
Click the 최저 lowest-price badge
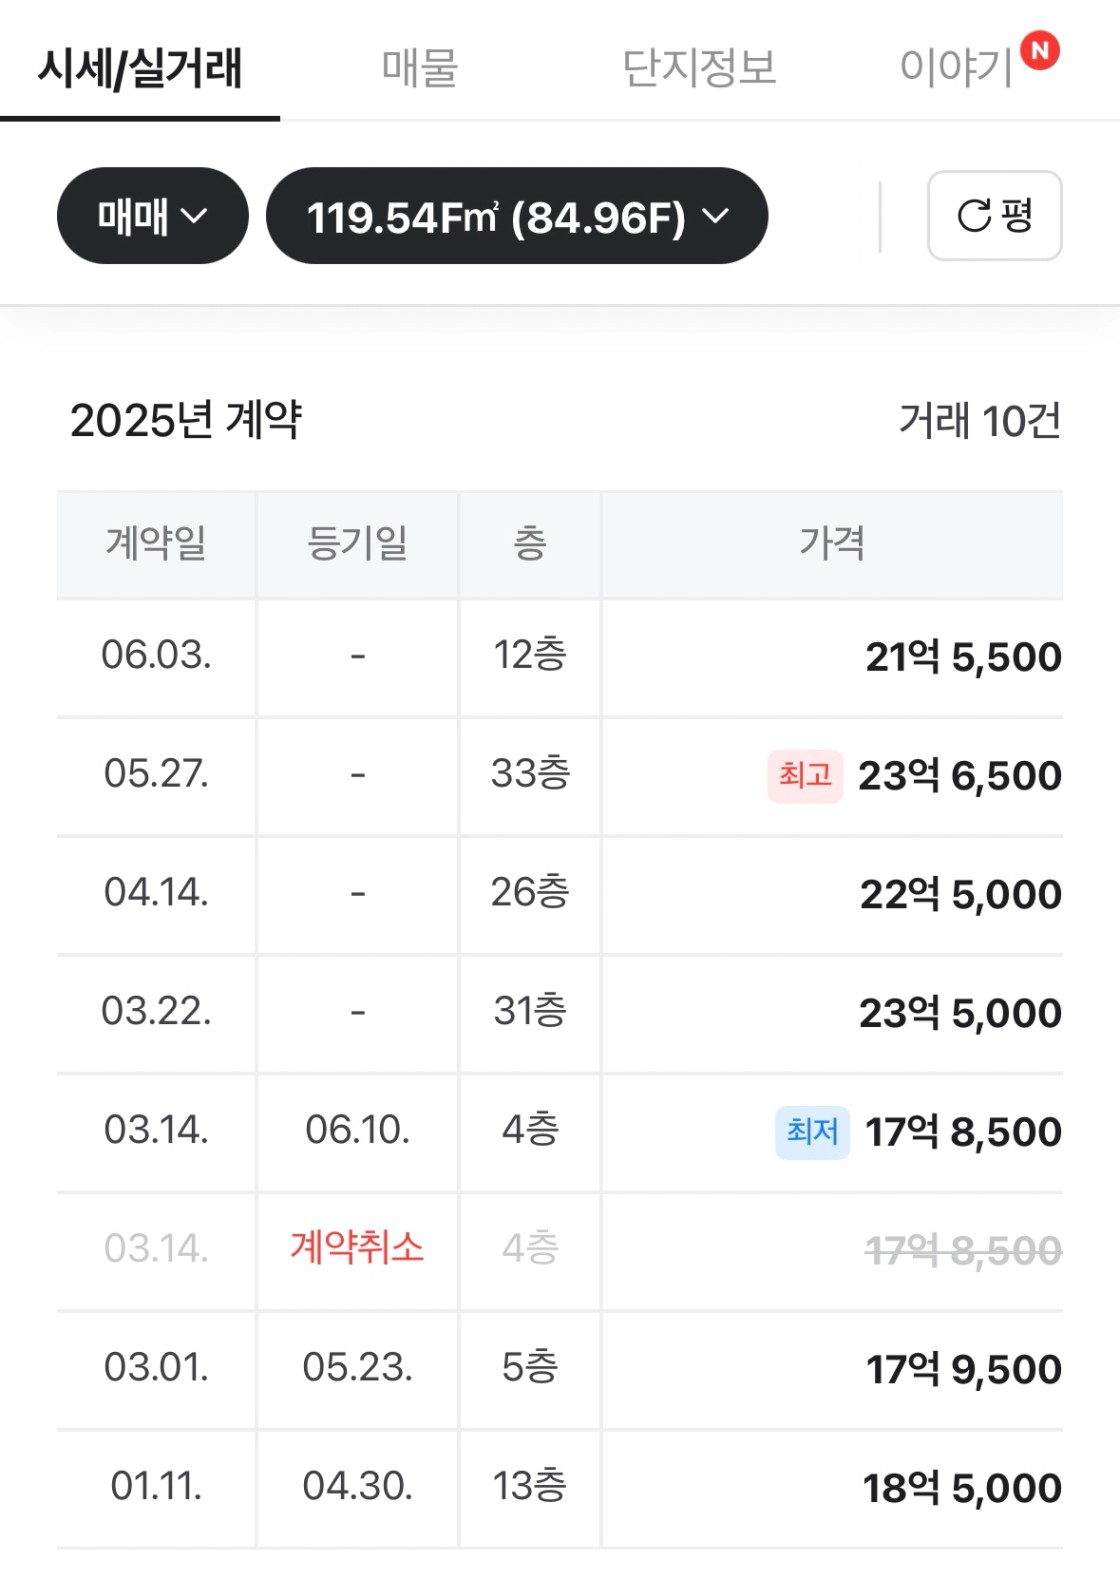click(x=812, y=1132)
